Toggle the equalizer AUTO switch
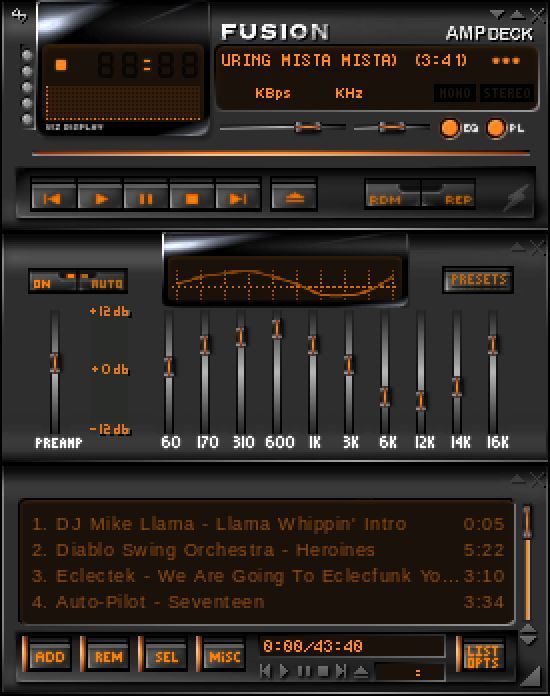The height and width of the screenshot is (696, 550). coord(103,281)
